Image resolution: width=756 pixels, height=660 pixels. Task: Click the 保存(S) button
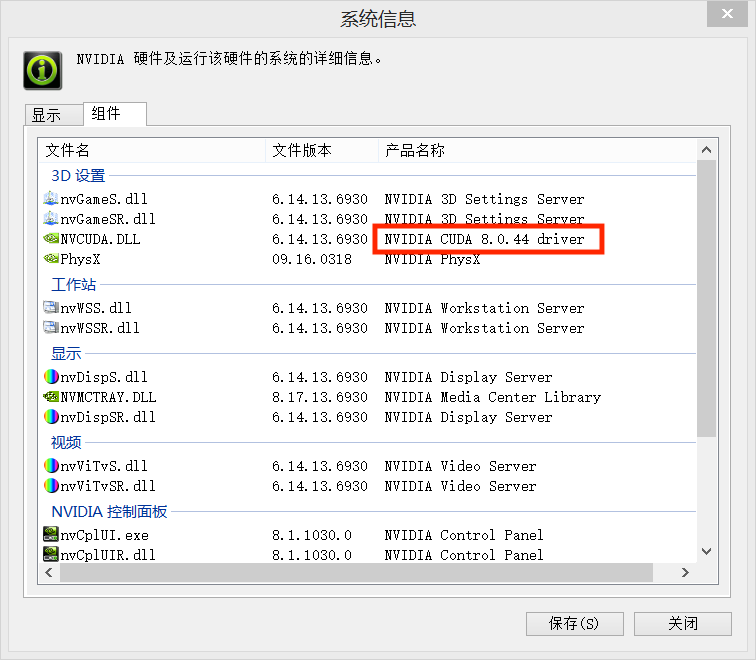tap(575, 624)
